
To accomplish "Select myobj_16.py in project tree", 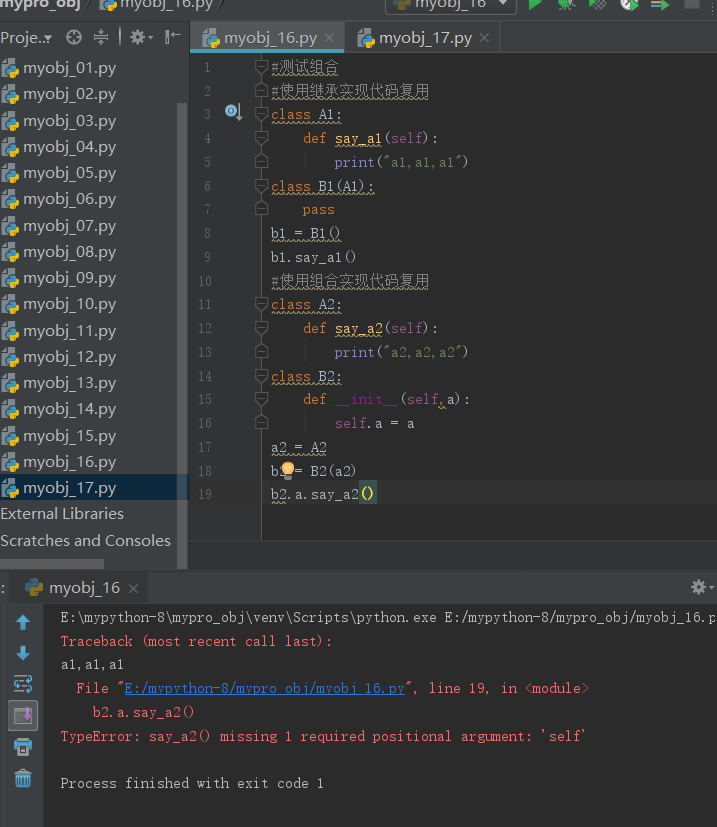I will tap(69, 462).
